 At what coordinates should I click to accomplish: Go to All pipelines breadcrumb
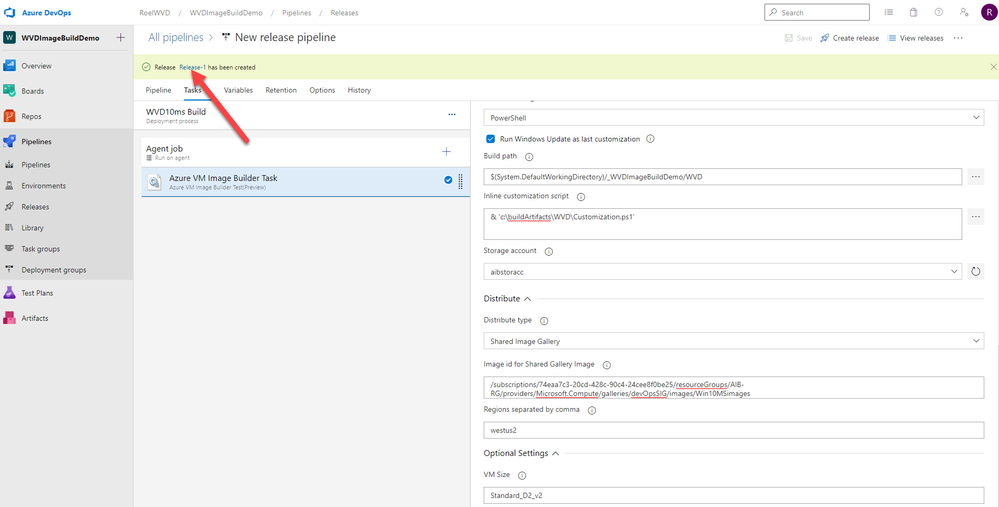coord(176,38)
